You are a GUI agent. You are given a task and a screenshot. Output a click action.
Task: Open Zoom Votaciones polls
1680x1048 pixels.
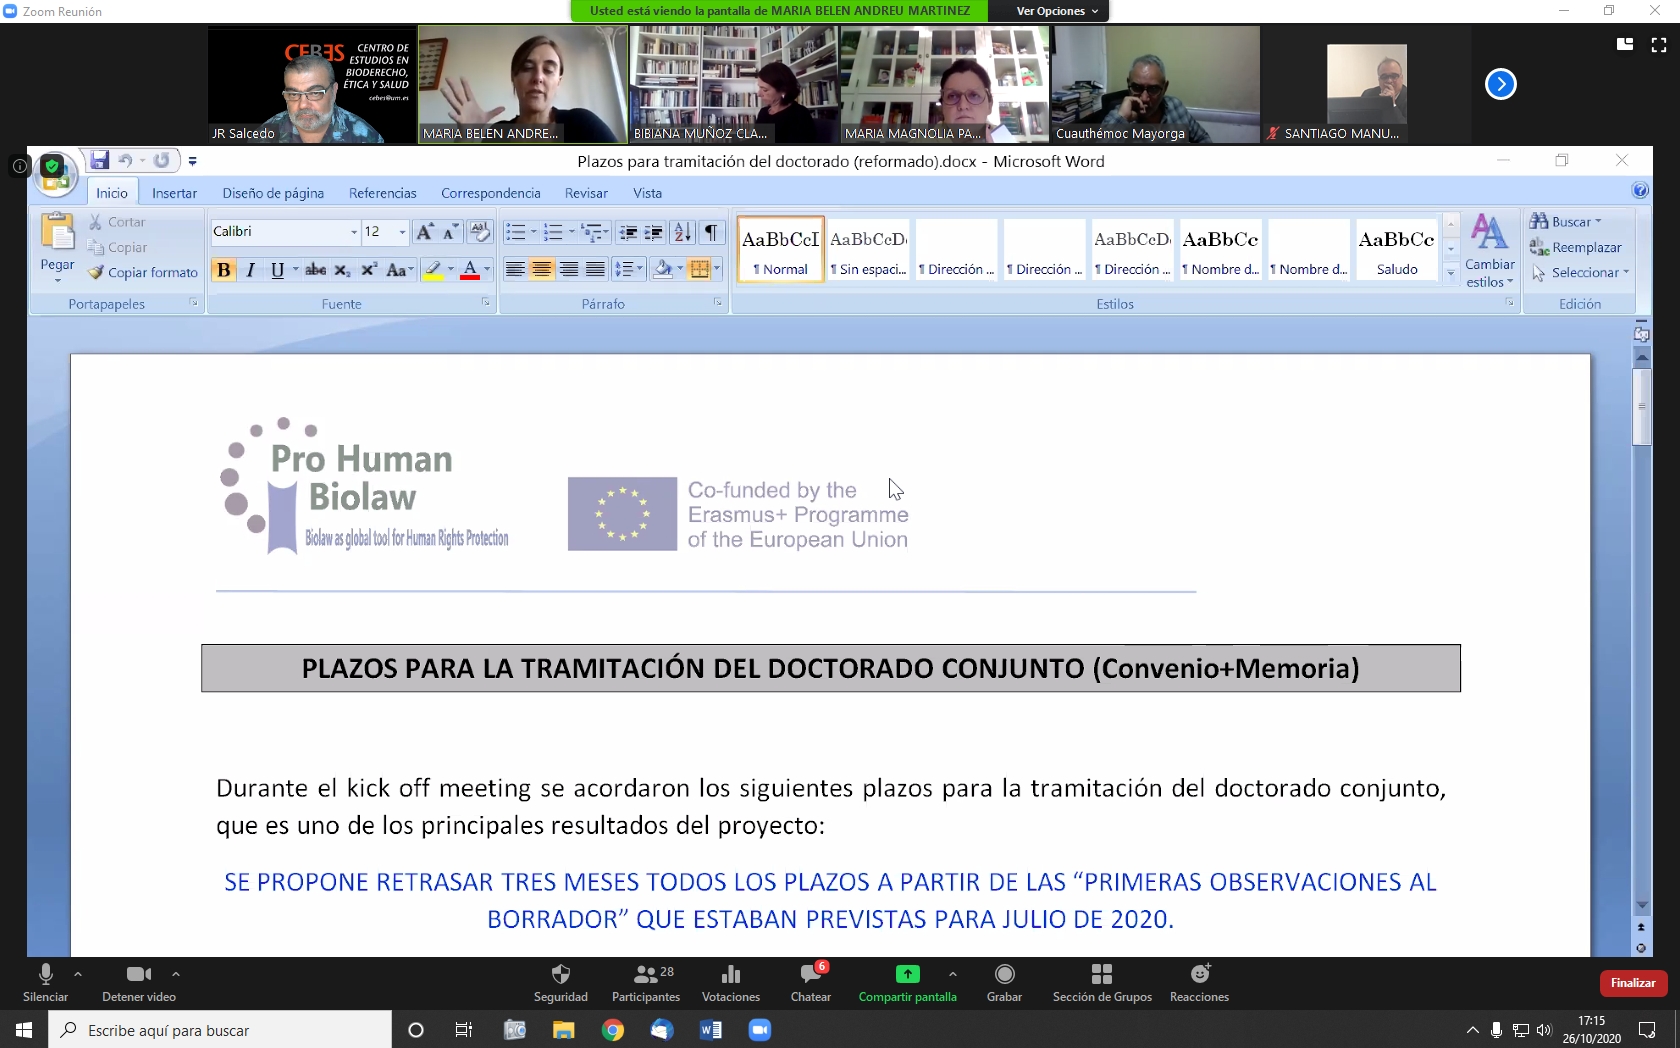point(731,983)
